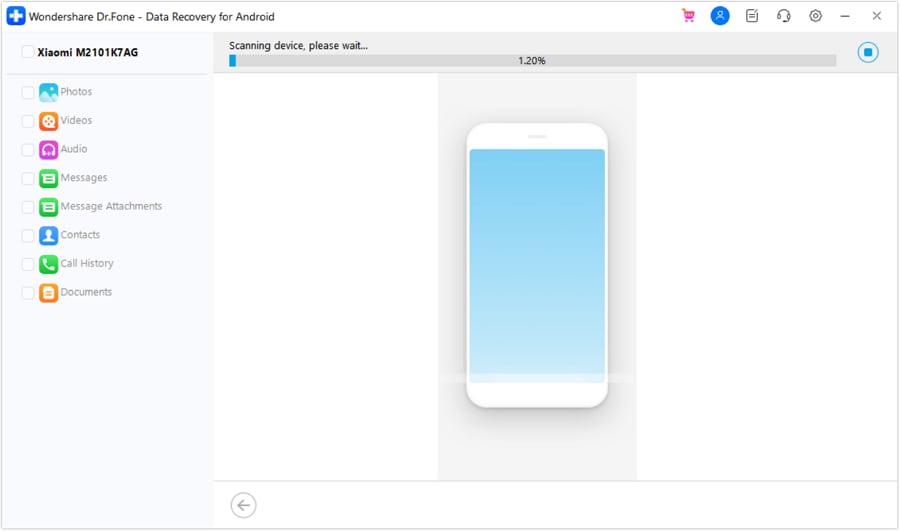Viewport: 900px width, 531px height.
Task: Select the Messages label
Action: pos(84,177)
